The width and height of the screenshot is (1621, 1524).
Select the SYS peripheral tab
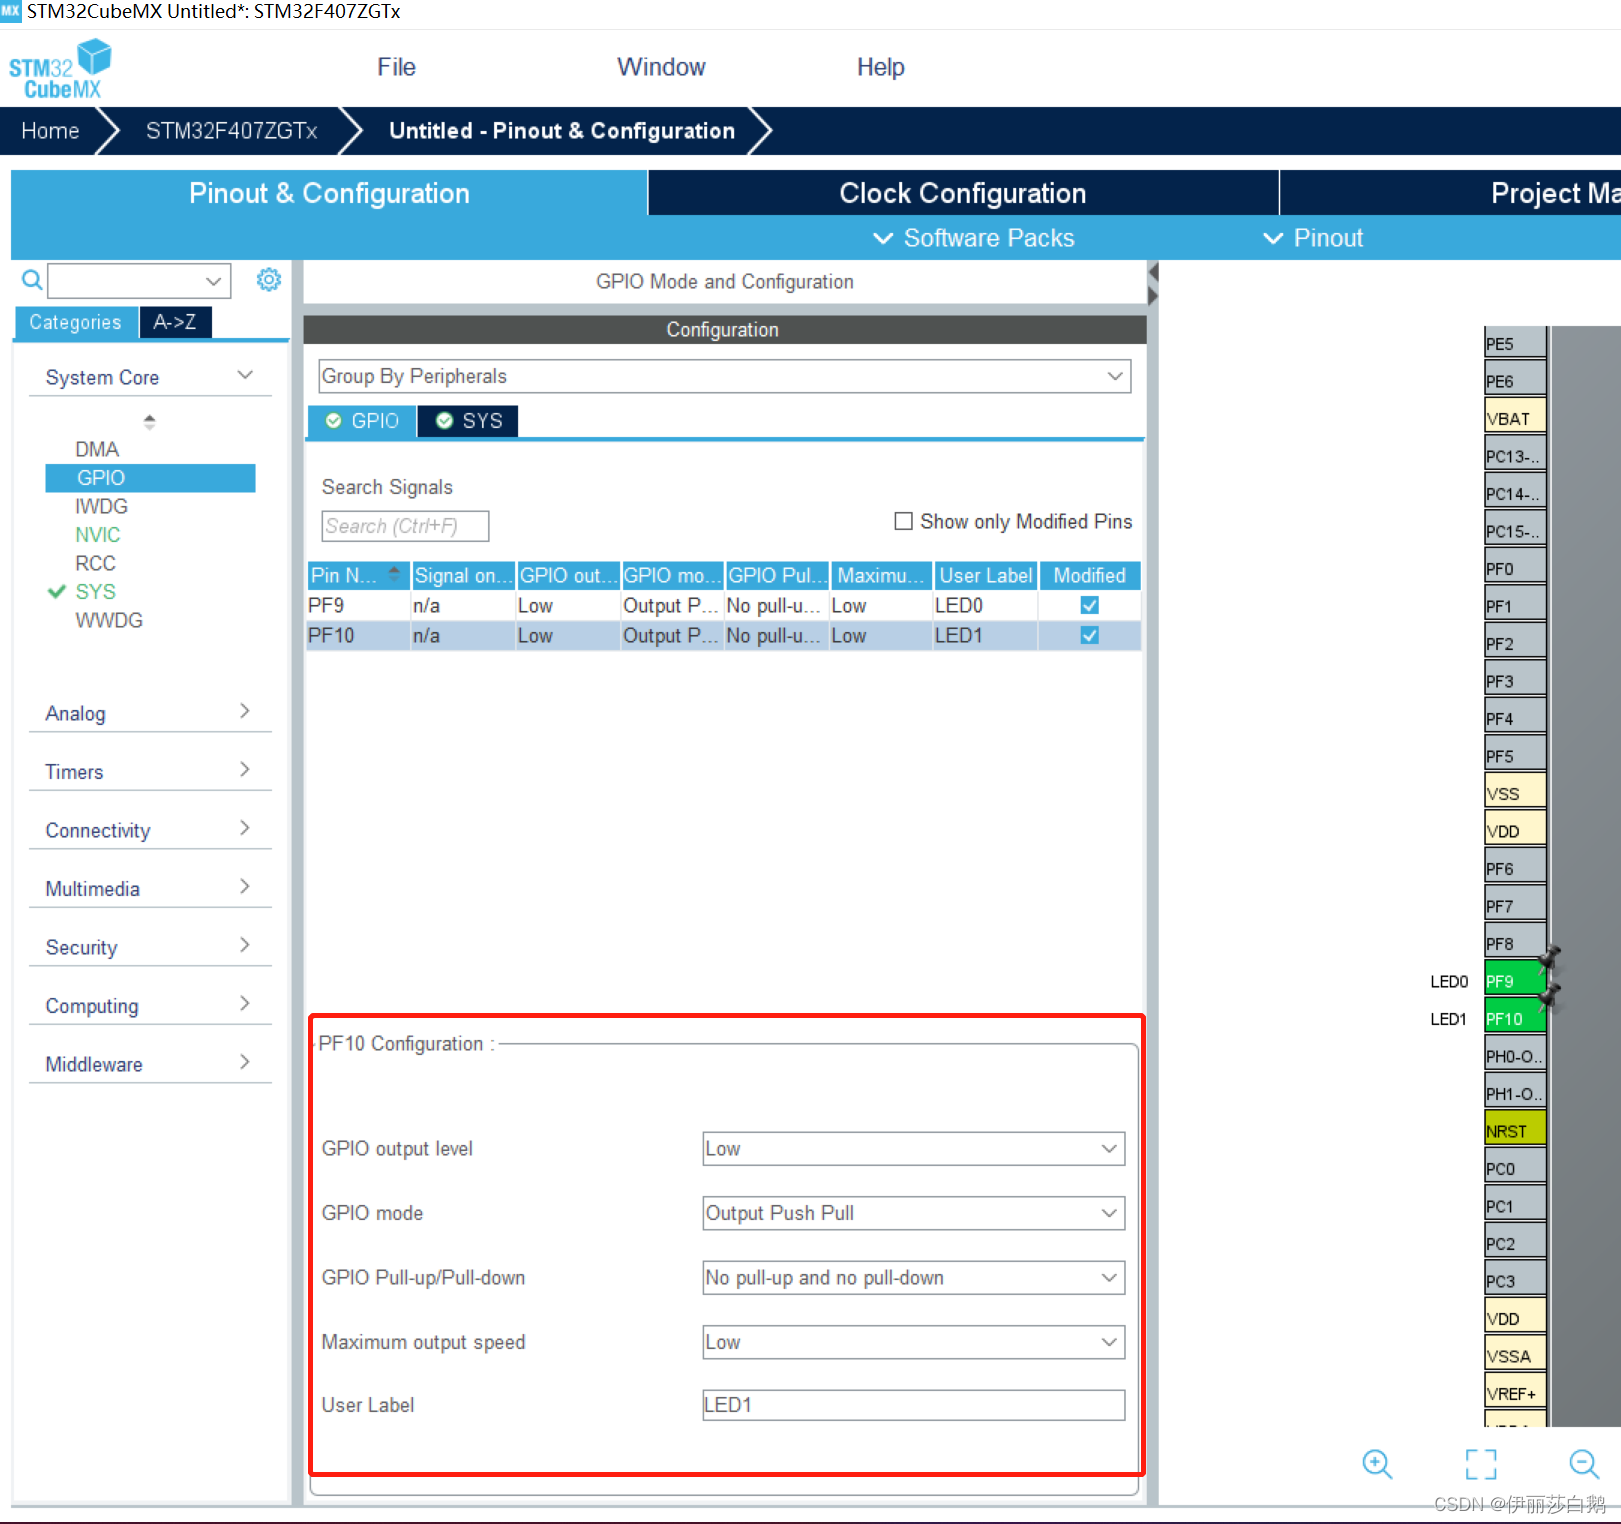[x=468, y=421]
